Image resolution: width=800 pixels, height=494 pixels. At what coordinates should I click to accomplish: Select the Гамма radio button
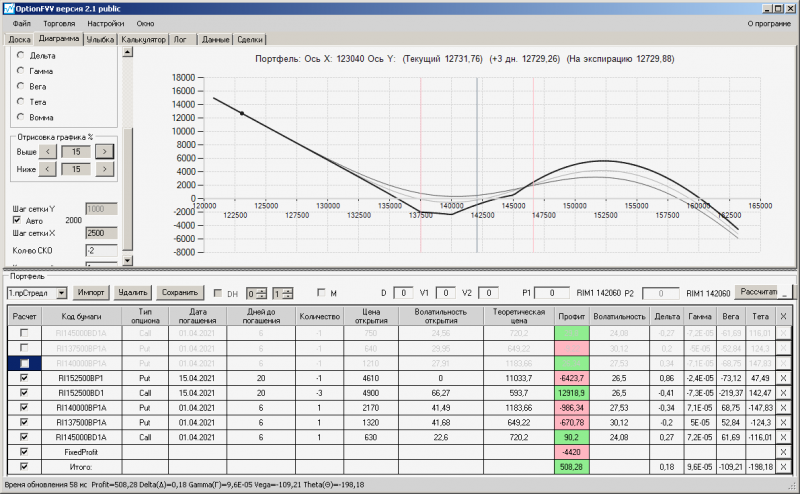(x=20, y=70)
